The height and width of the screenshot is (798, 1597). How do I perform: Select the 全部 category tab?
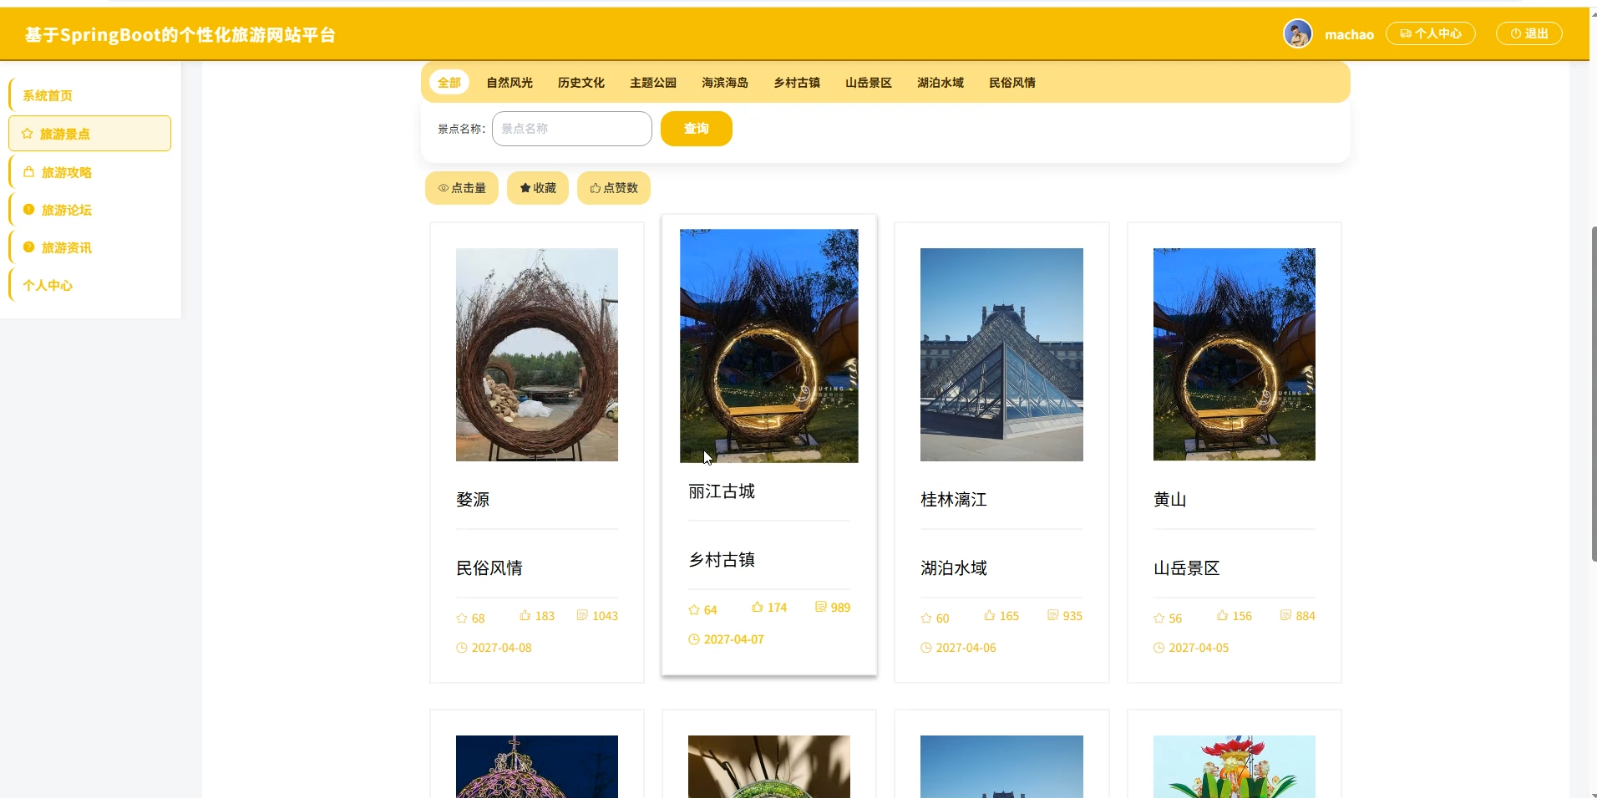449,83
